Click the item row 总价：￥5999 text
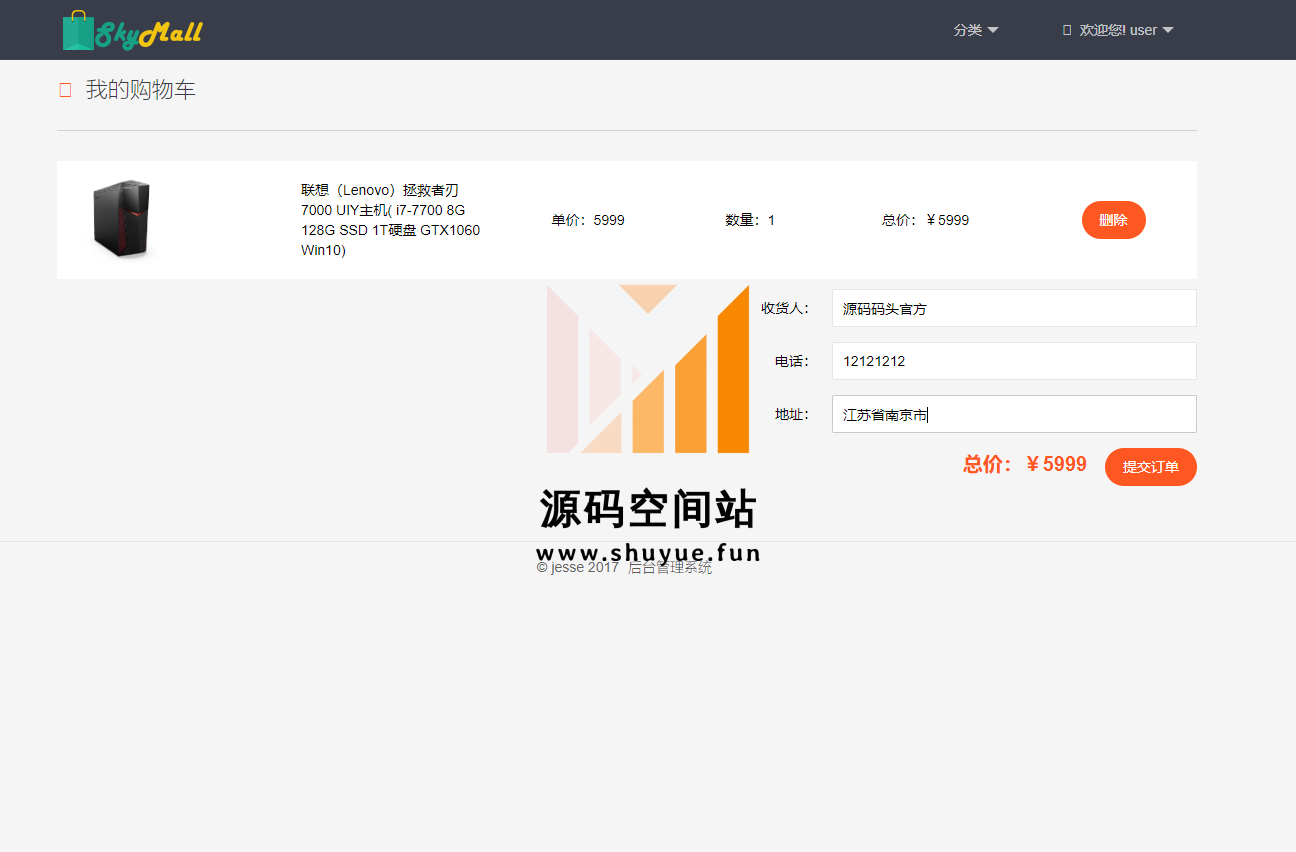1296x852 pixels. 925,220
